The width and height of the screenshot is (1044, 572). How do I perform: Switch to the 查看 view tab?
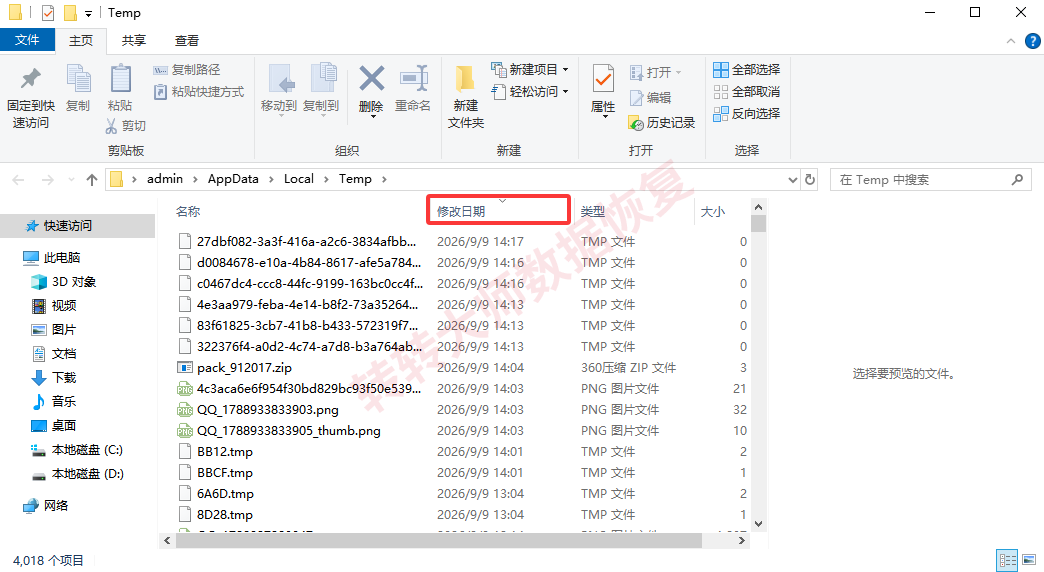pos(187,41)
